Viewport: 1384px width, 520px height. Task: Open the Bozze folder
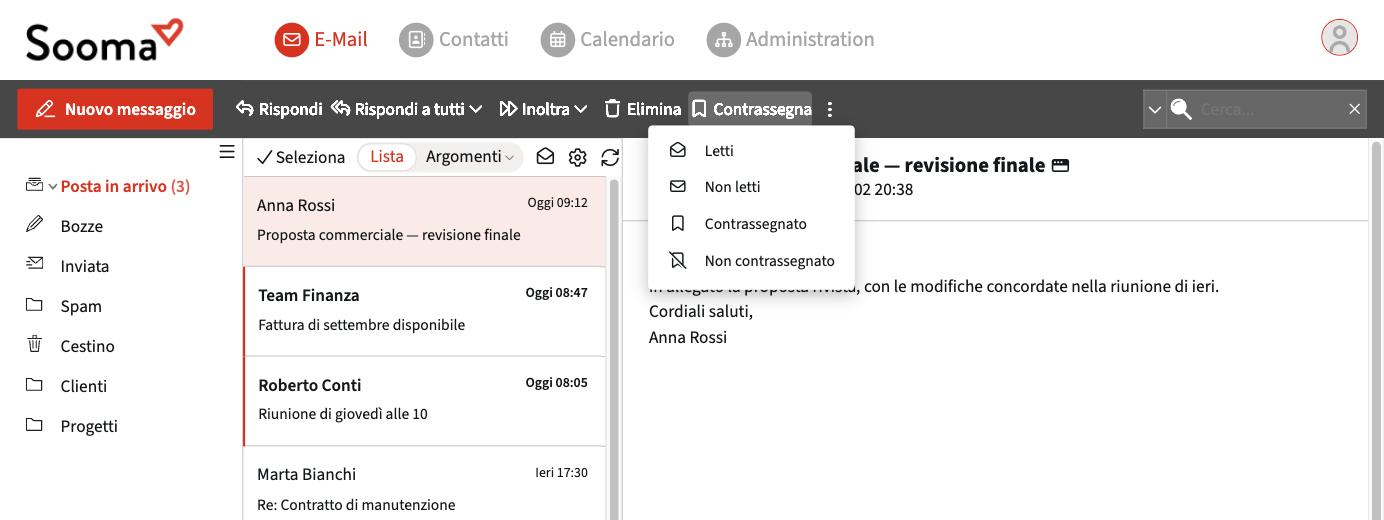point(82,226)
